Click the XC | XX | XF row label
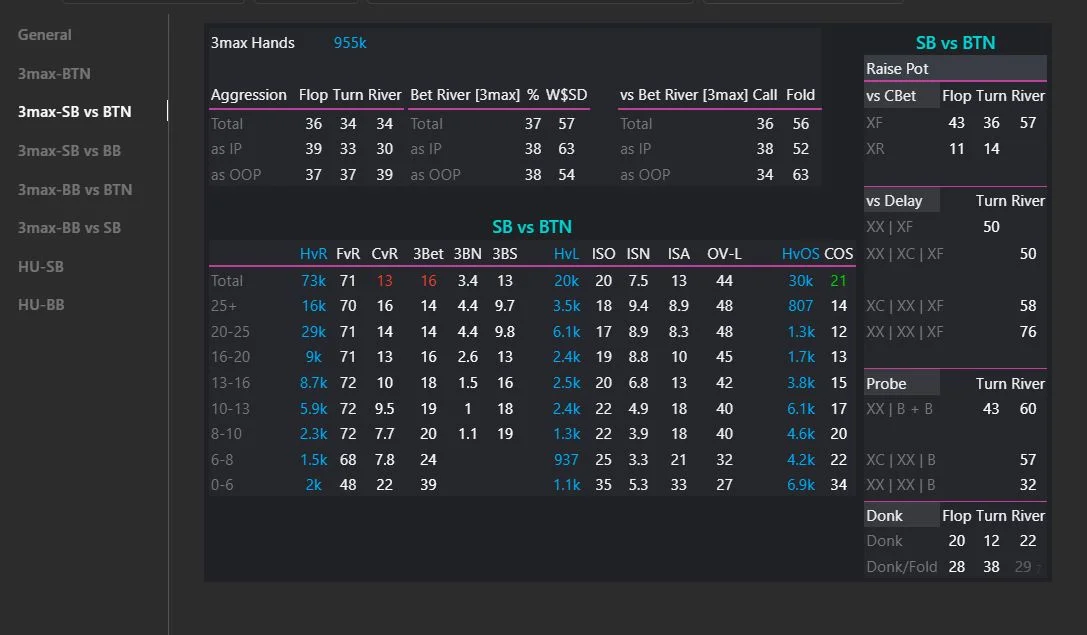 click(905, 306)
